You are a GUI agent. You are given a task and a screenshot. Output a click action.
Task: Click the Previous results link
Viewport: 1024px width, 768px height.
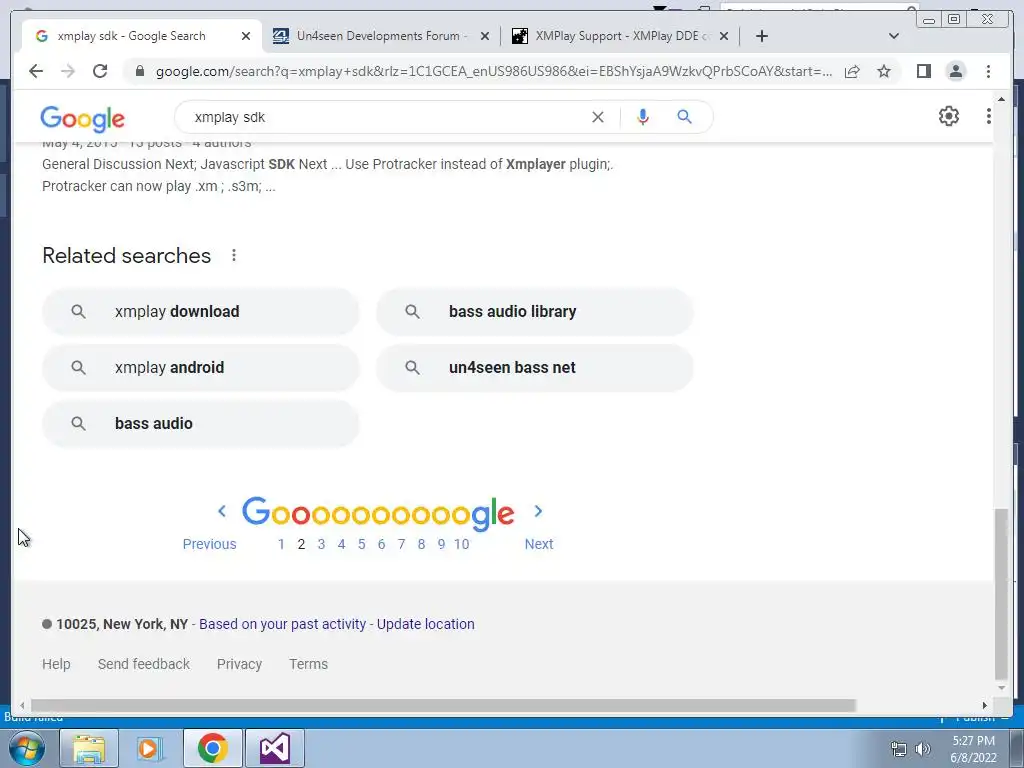210,544
